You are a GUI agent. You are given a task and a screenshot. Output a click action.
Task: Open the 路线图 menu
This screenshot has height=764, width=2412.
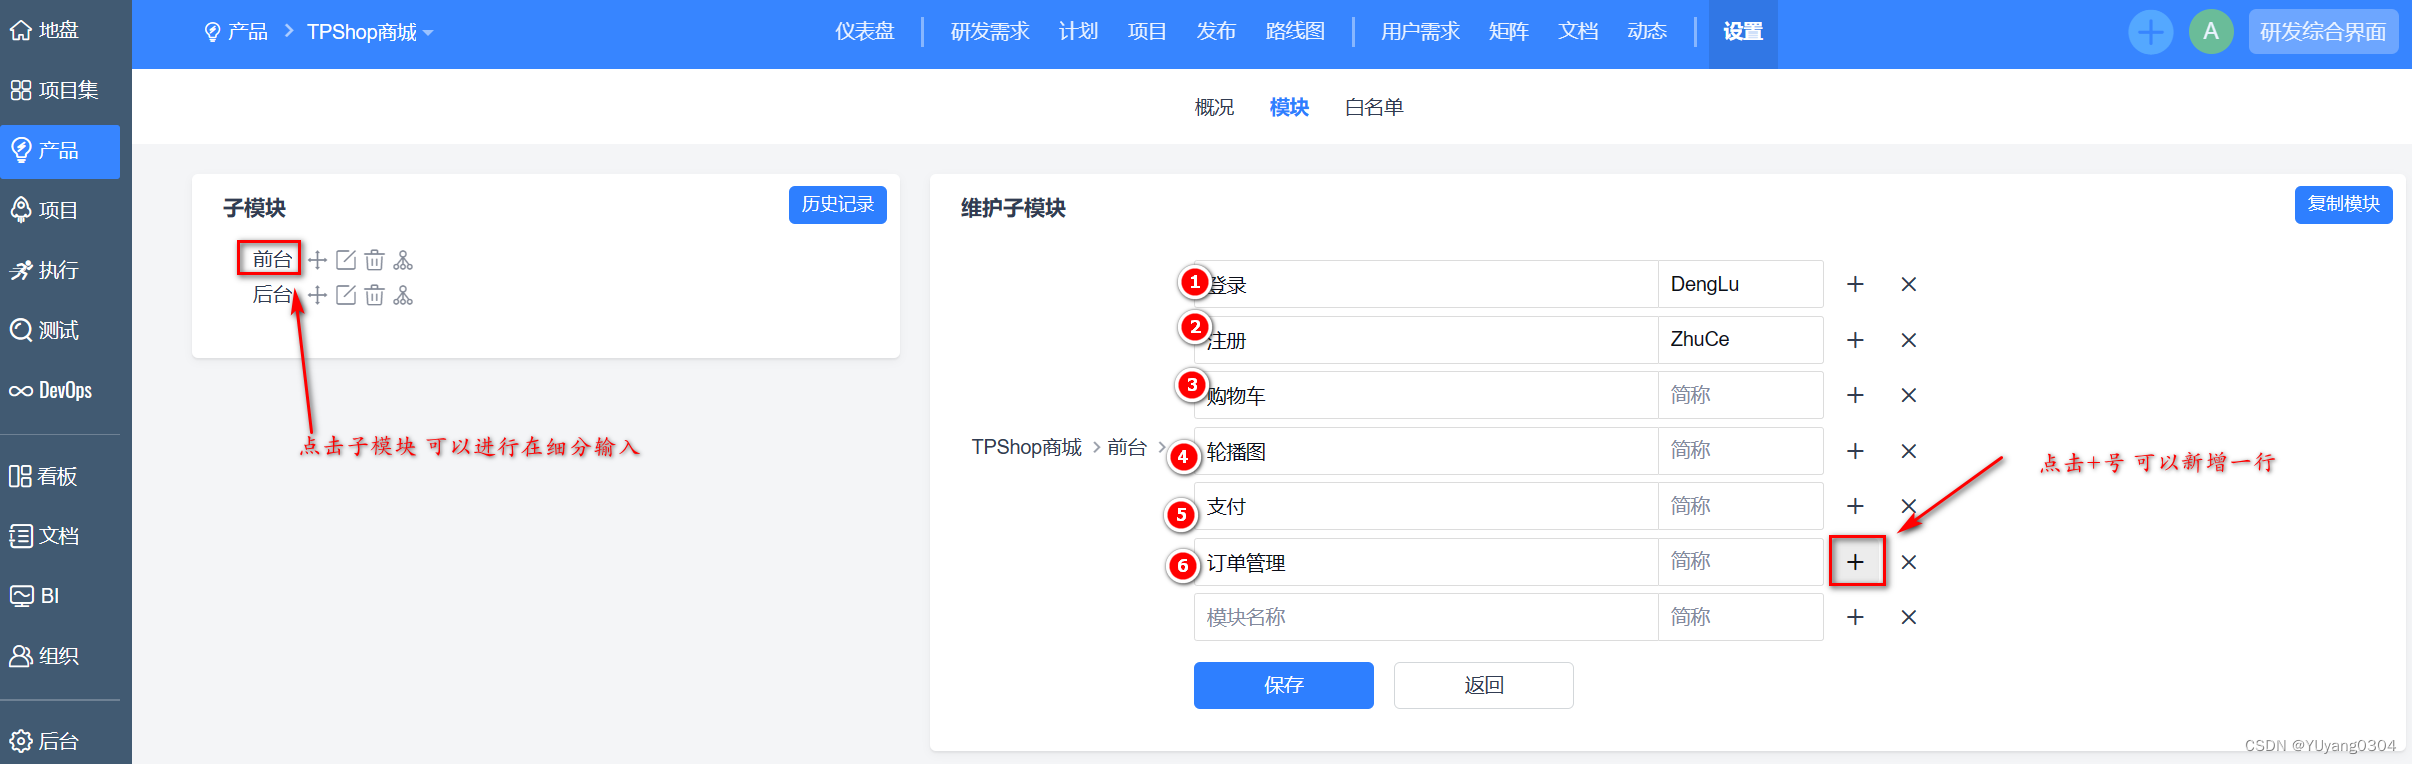point(1295,32)
